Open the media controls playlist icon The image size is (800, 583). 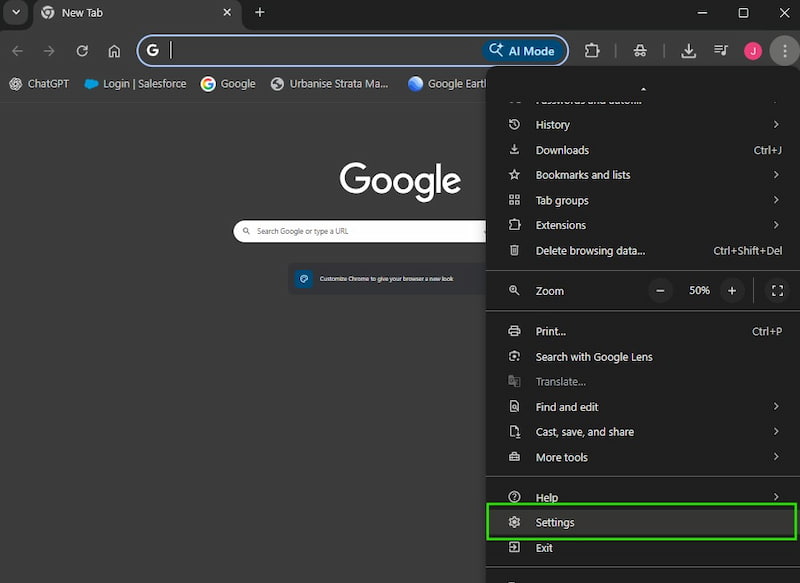722,50
